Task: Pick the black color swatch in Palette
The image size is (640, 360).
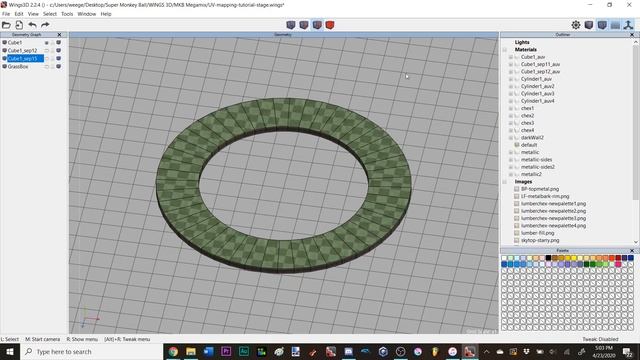Action: (x=549, y=258)
